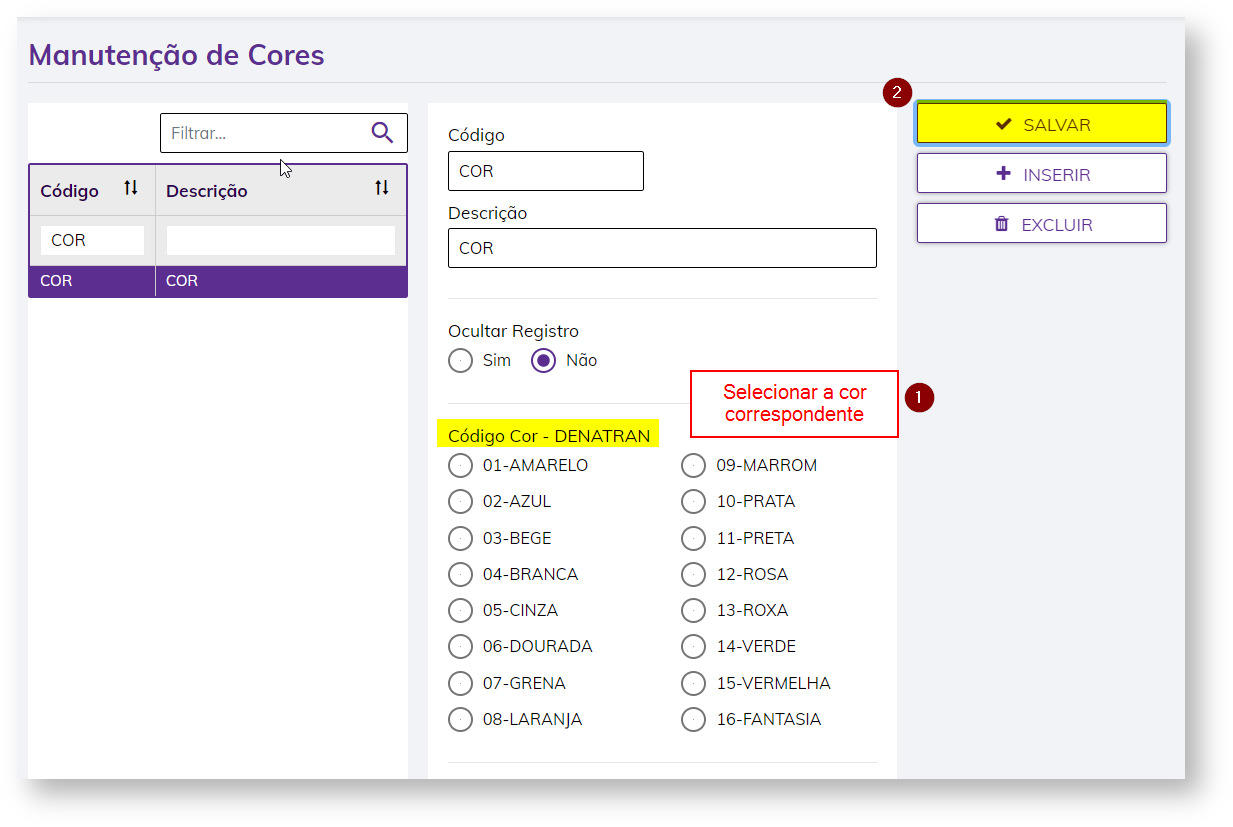Click the Código column filter box
The height and width of the screenshot is (827, 1233).
[92, 241]
